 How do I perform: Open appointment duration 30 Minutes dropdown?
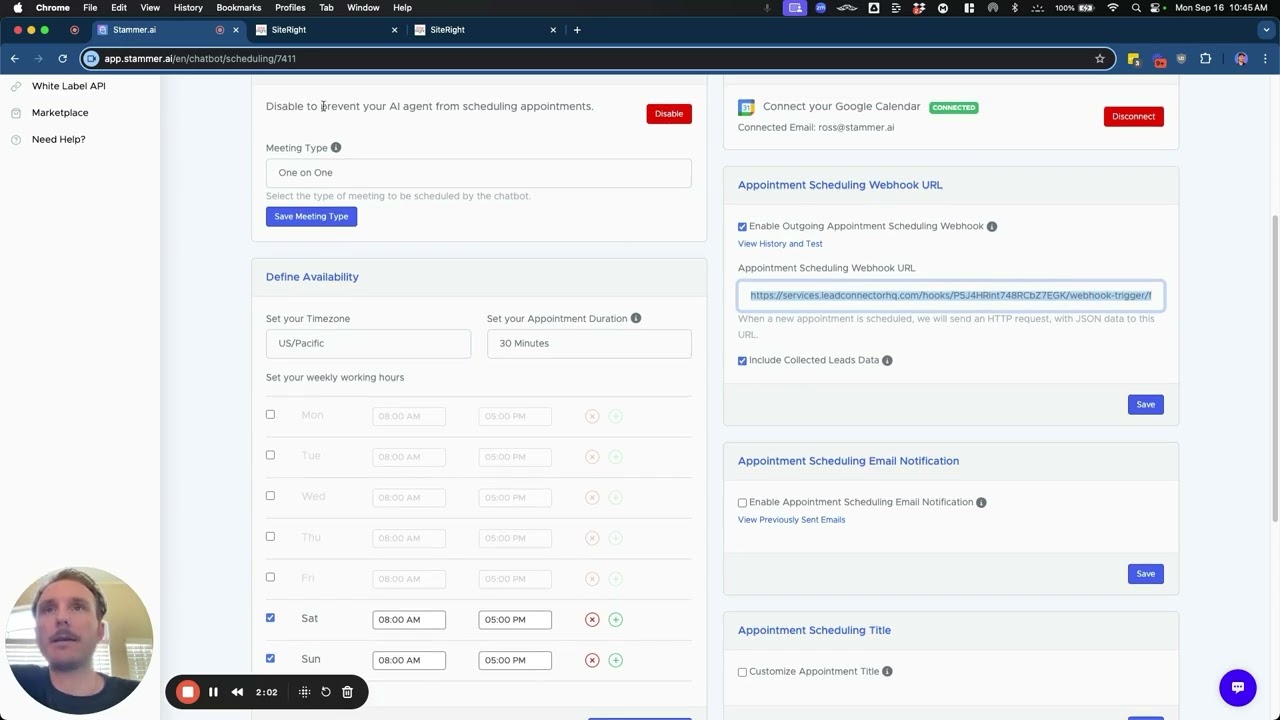(x=589, y=343)
